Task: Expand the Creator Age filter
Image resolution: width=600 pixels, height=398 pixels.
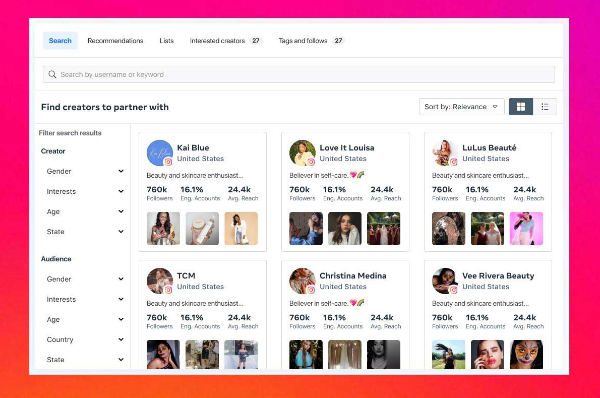Action: tap(85, 211)
